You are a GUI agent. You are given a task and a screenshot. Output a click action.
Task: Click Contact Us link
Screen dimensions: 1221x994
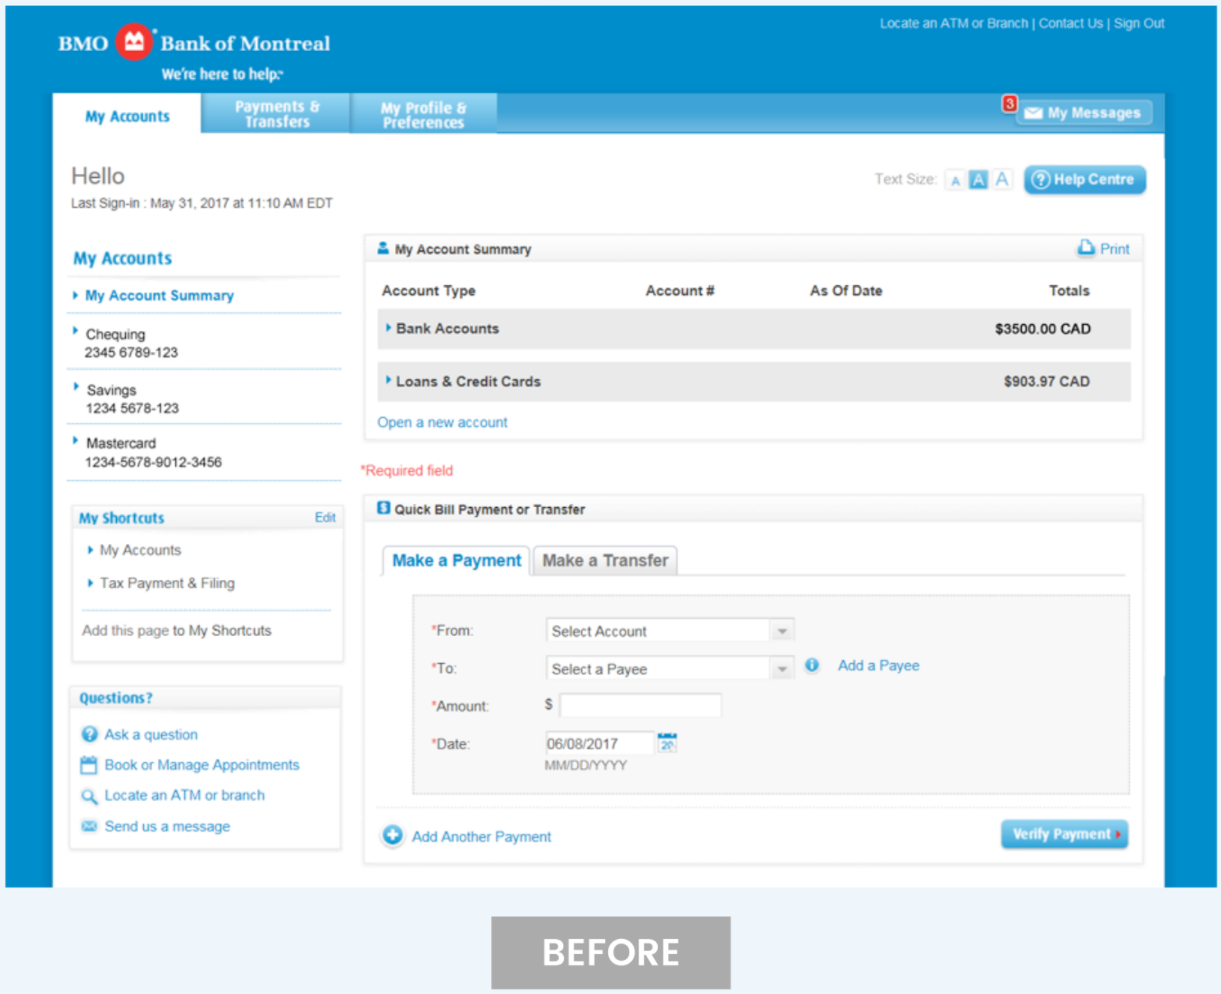(x=1071, y=23)
